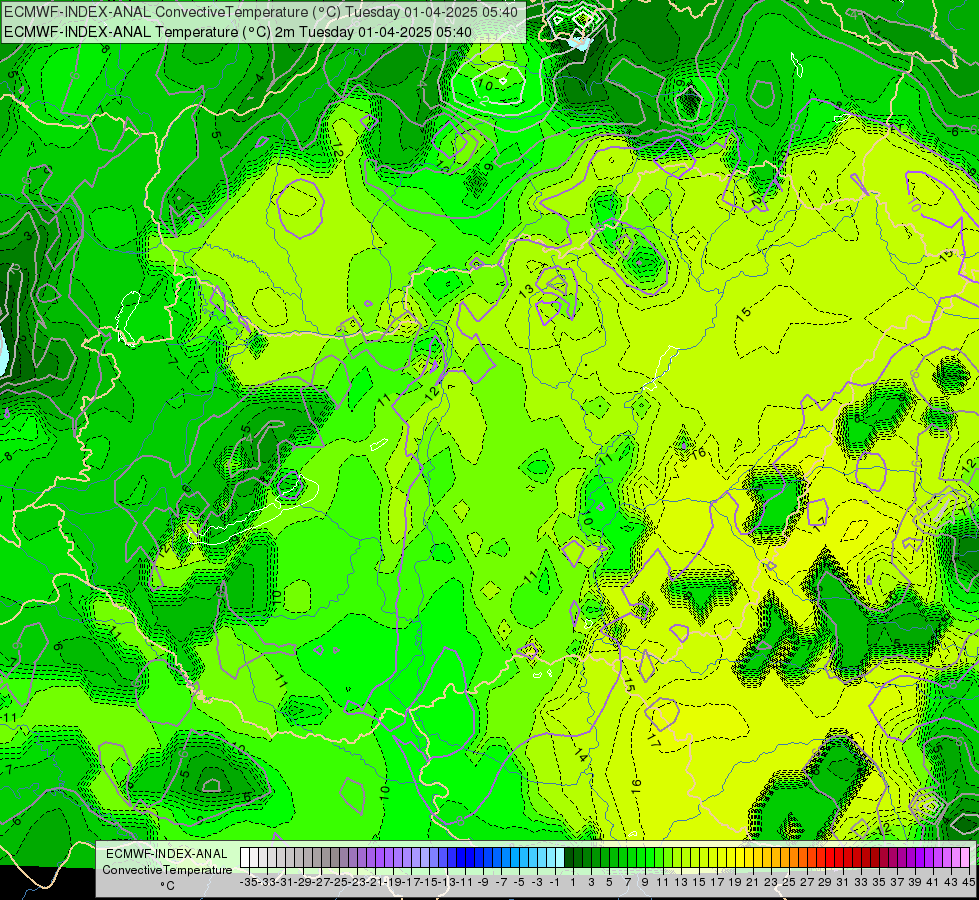Click legend caption ECMWF-INDEX-ANAL beside color scale
This screenshot has width=979, height=900.
tap(167, 854)
